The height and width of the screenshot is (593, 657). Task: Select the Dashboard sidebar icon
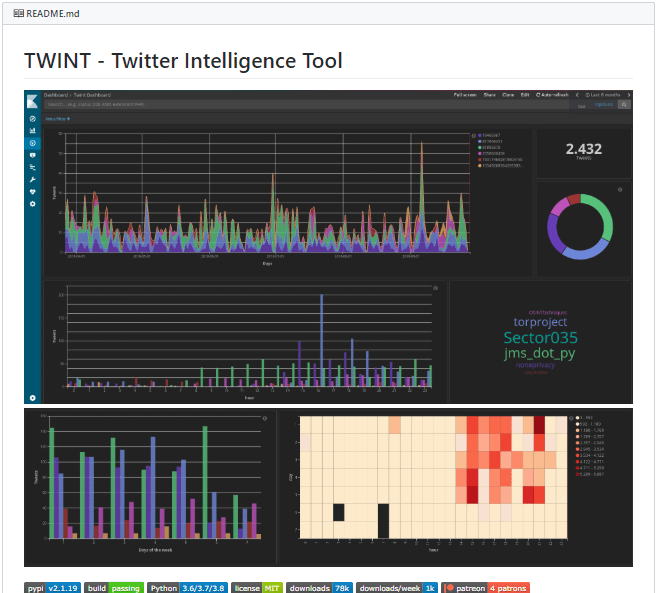click(x=33, y=143)
